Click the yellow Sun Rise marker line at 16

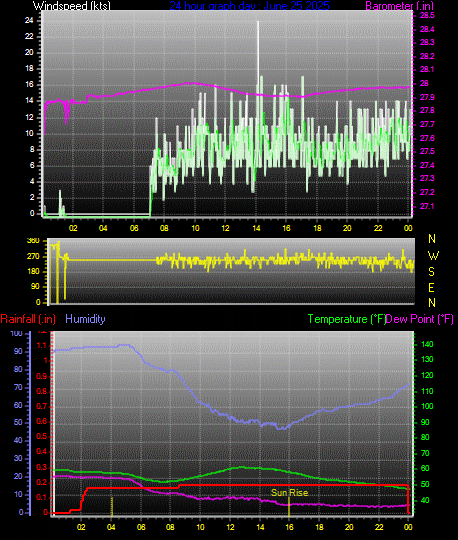289,507
